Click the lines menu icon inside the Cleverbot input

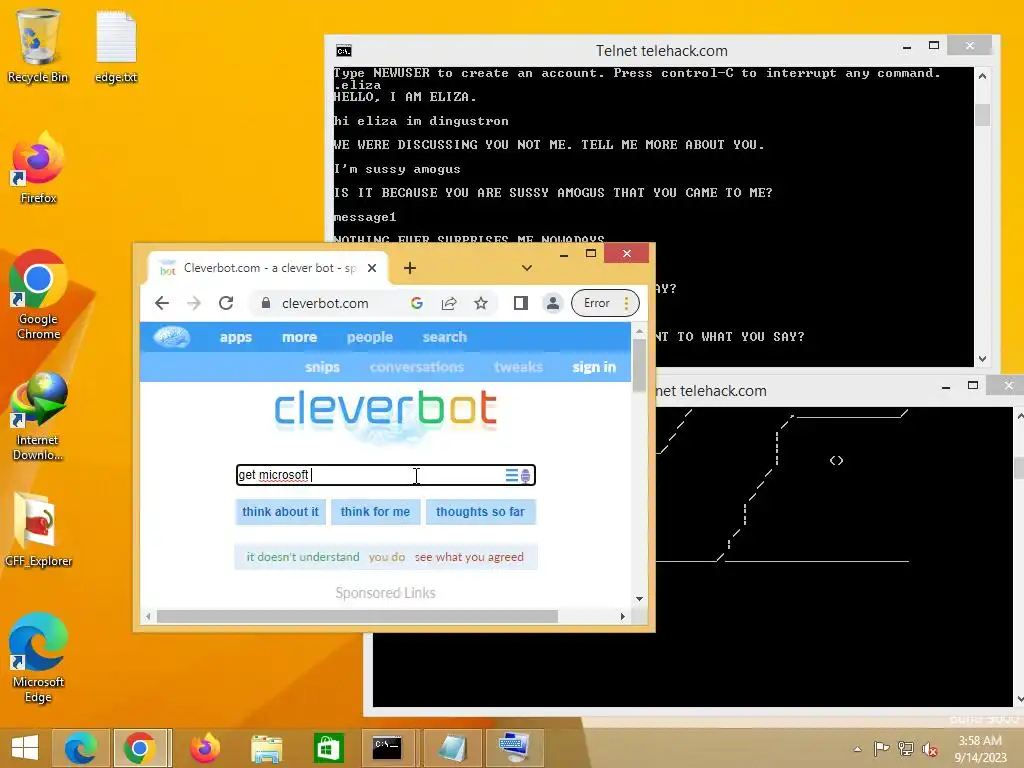512,475
